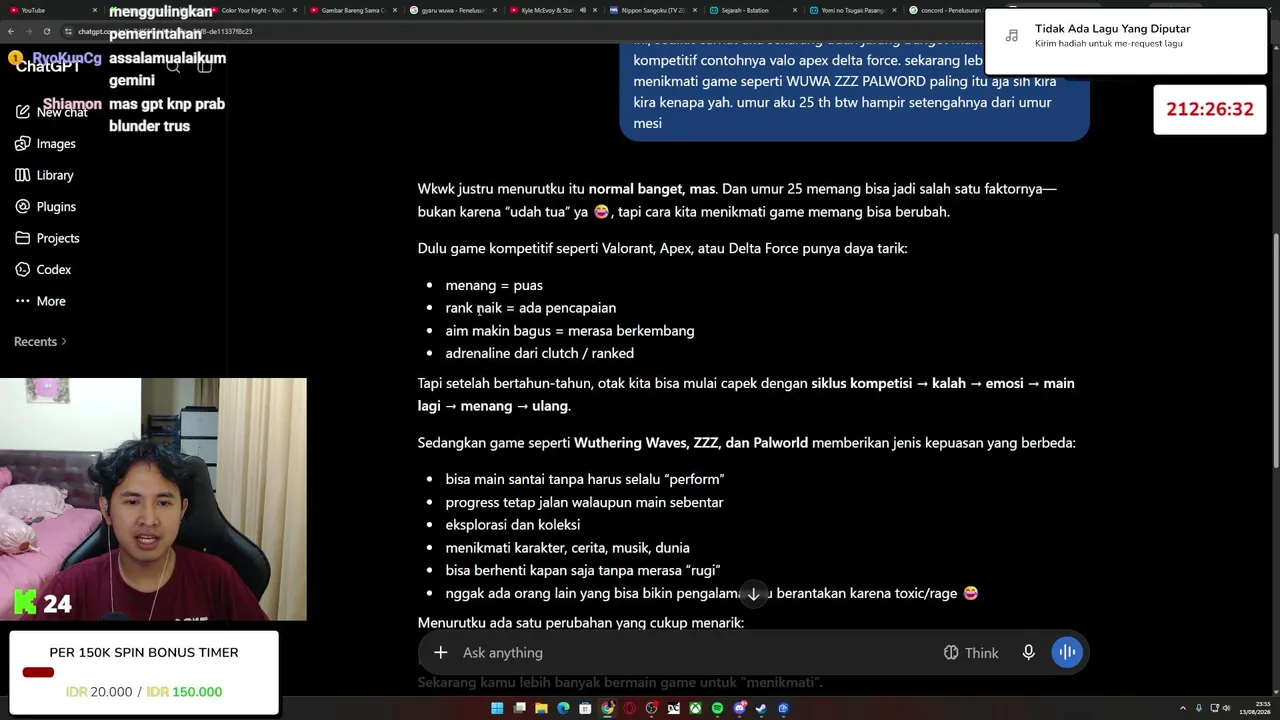Open Spotify from the taskbar

tap(717, 708)
